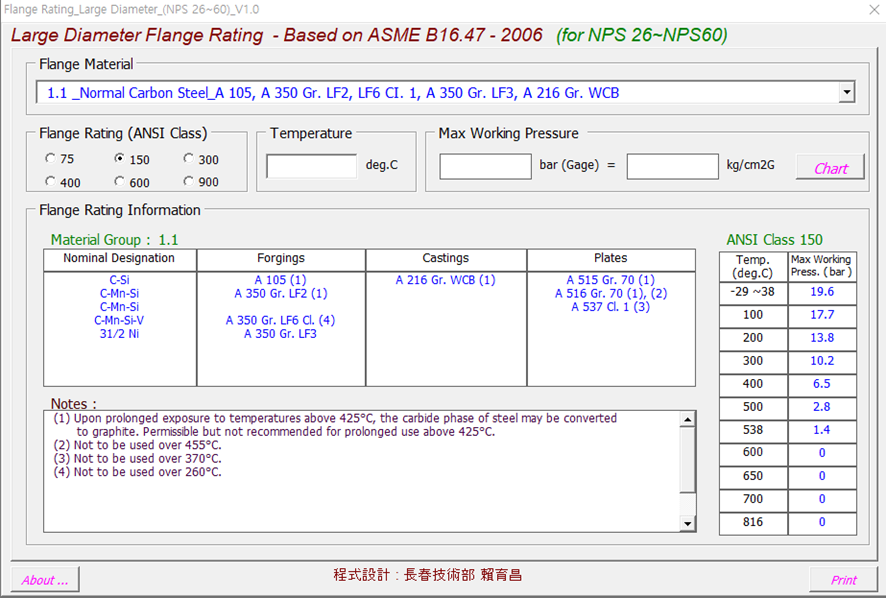The width and height of the screenshot is (886, 598).
Task: Select the ANSI Class 75 radio button
Action: click(50, 158)
